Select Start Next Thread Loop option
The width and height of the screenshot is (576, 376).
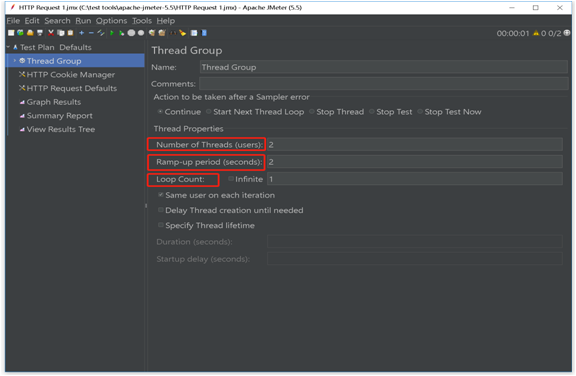[209, 111]
